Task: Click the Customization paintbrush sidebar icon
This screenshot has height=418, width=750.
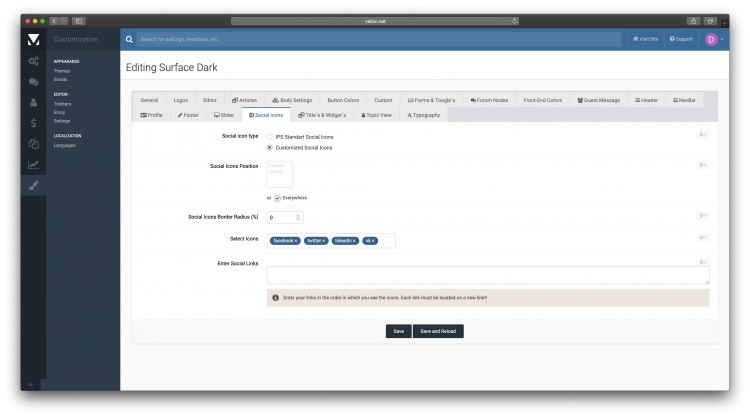Action: pos(33,185)
